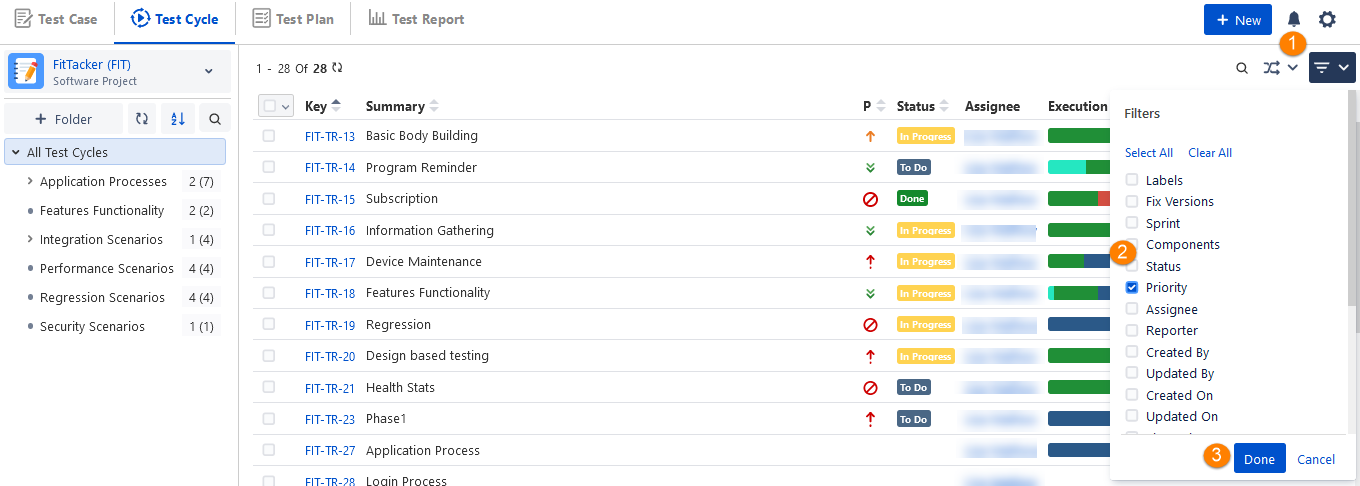This screenshot has height=486, width=1360.
Task: Check the Created By filter checkbox
Action: [x=1132, y=352]
